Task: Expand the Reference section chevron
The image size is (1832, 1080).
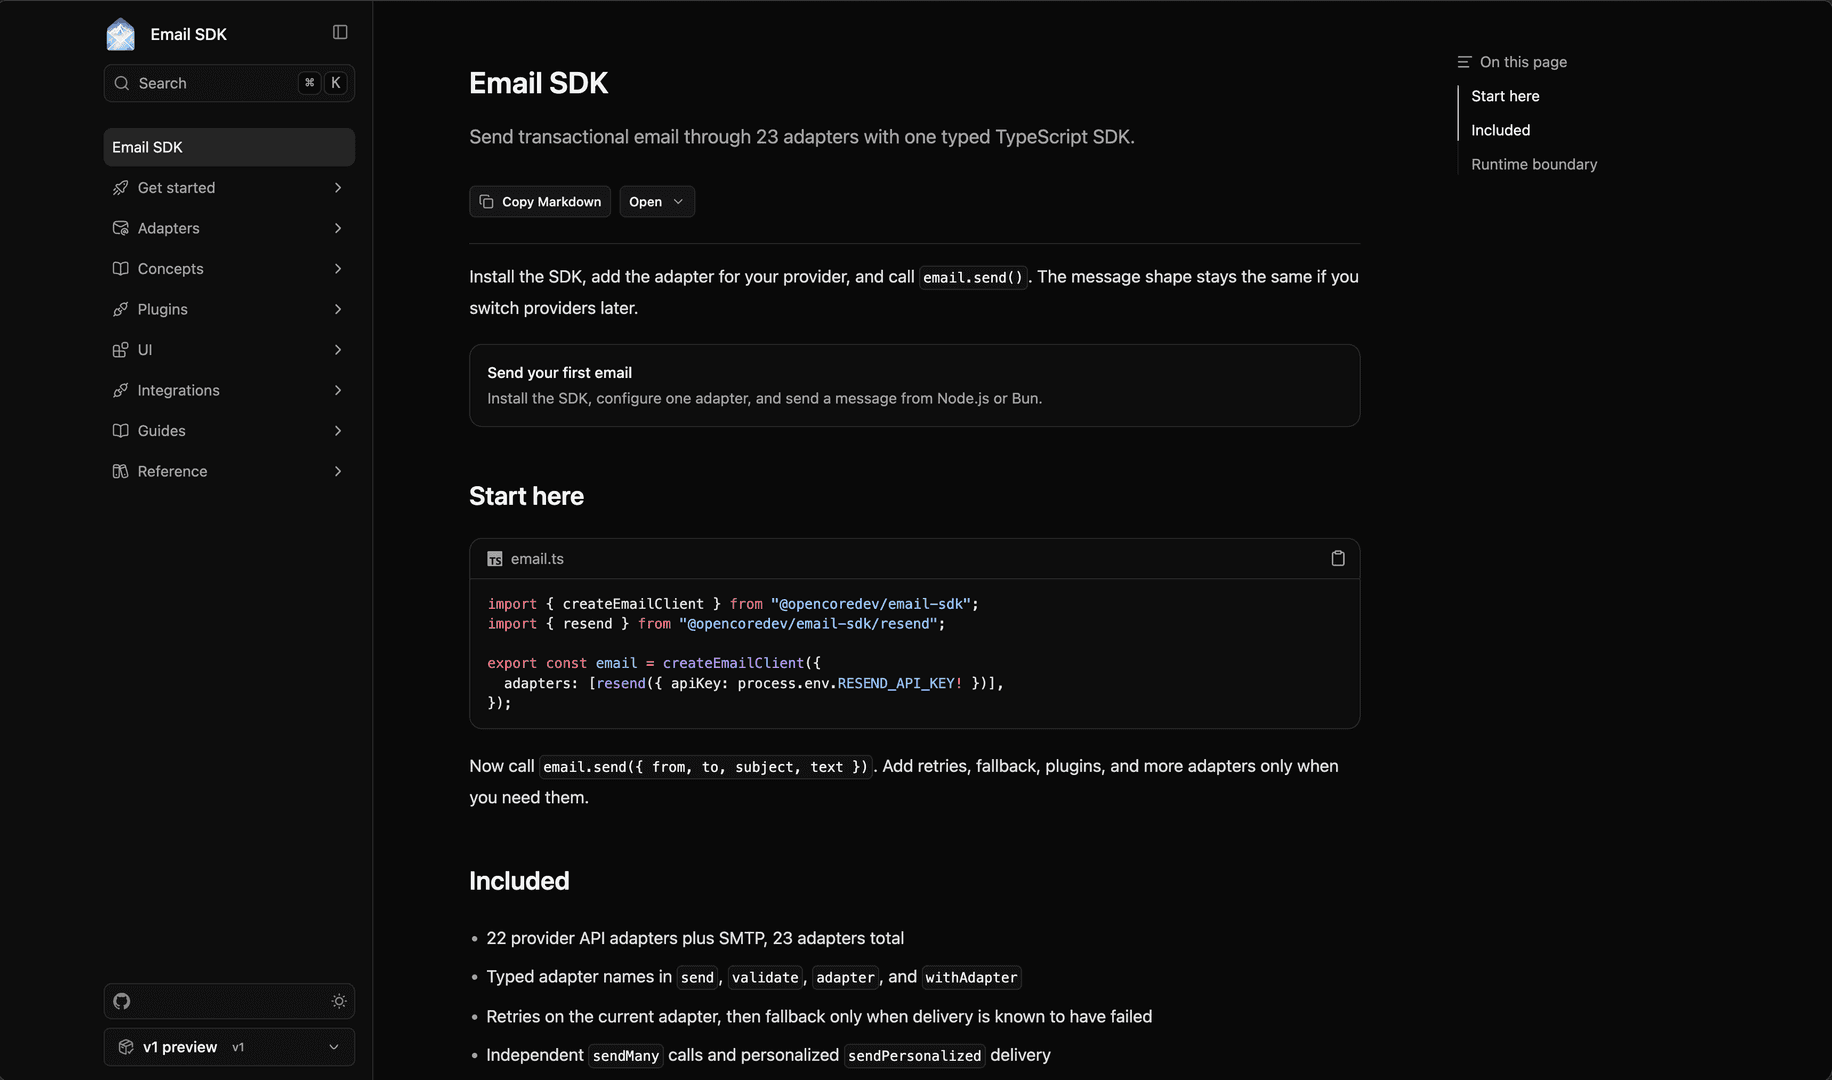Action: click(338, 471)
